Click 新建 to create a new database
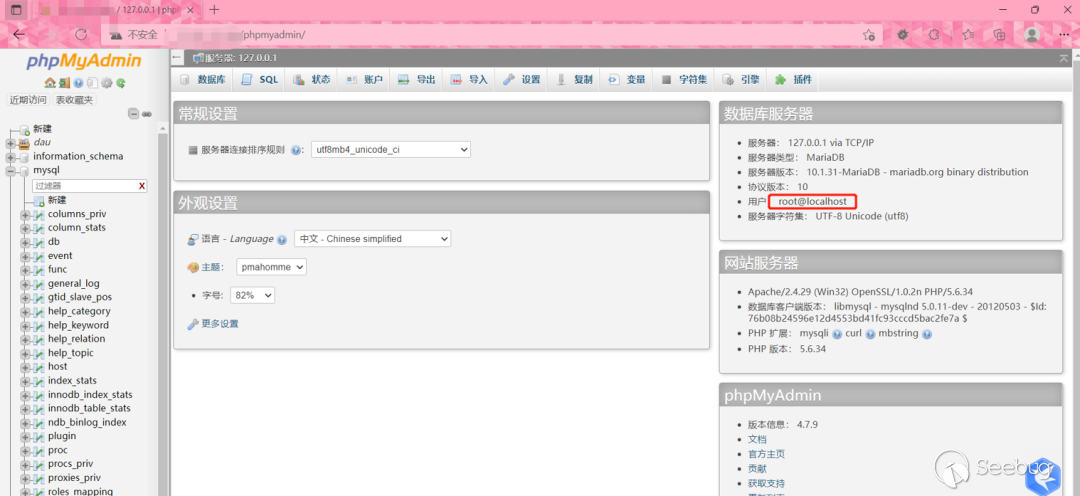Screen dimensions: 1080x496 click(x=43, y=129)
